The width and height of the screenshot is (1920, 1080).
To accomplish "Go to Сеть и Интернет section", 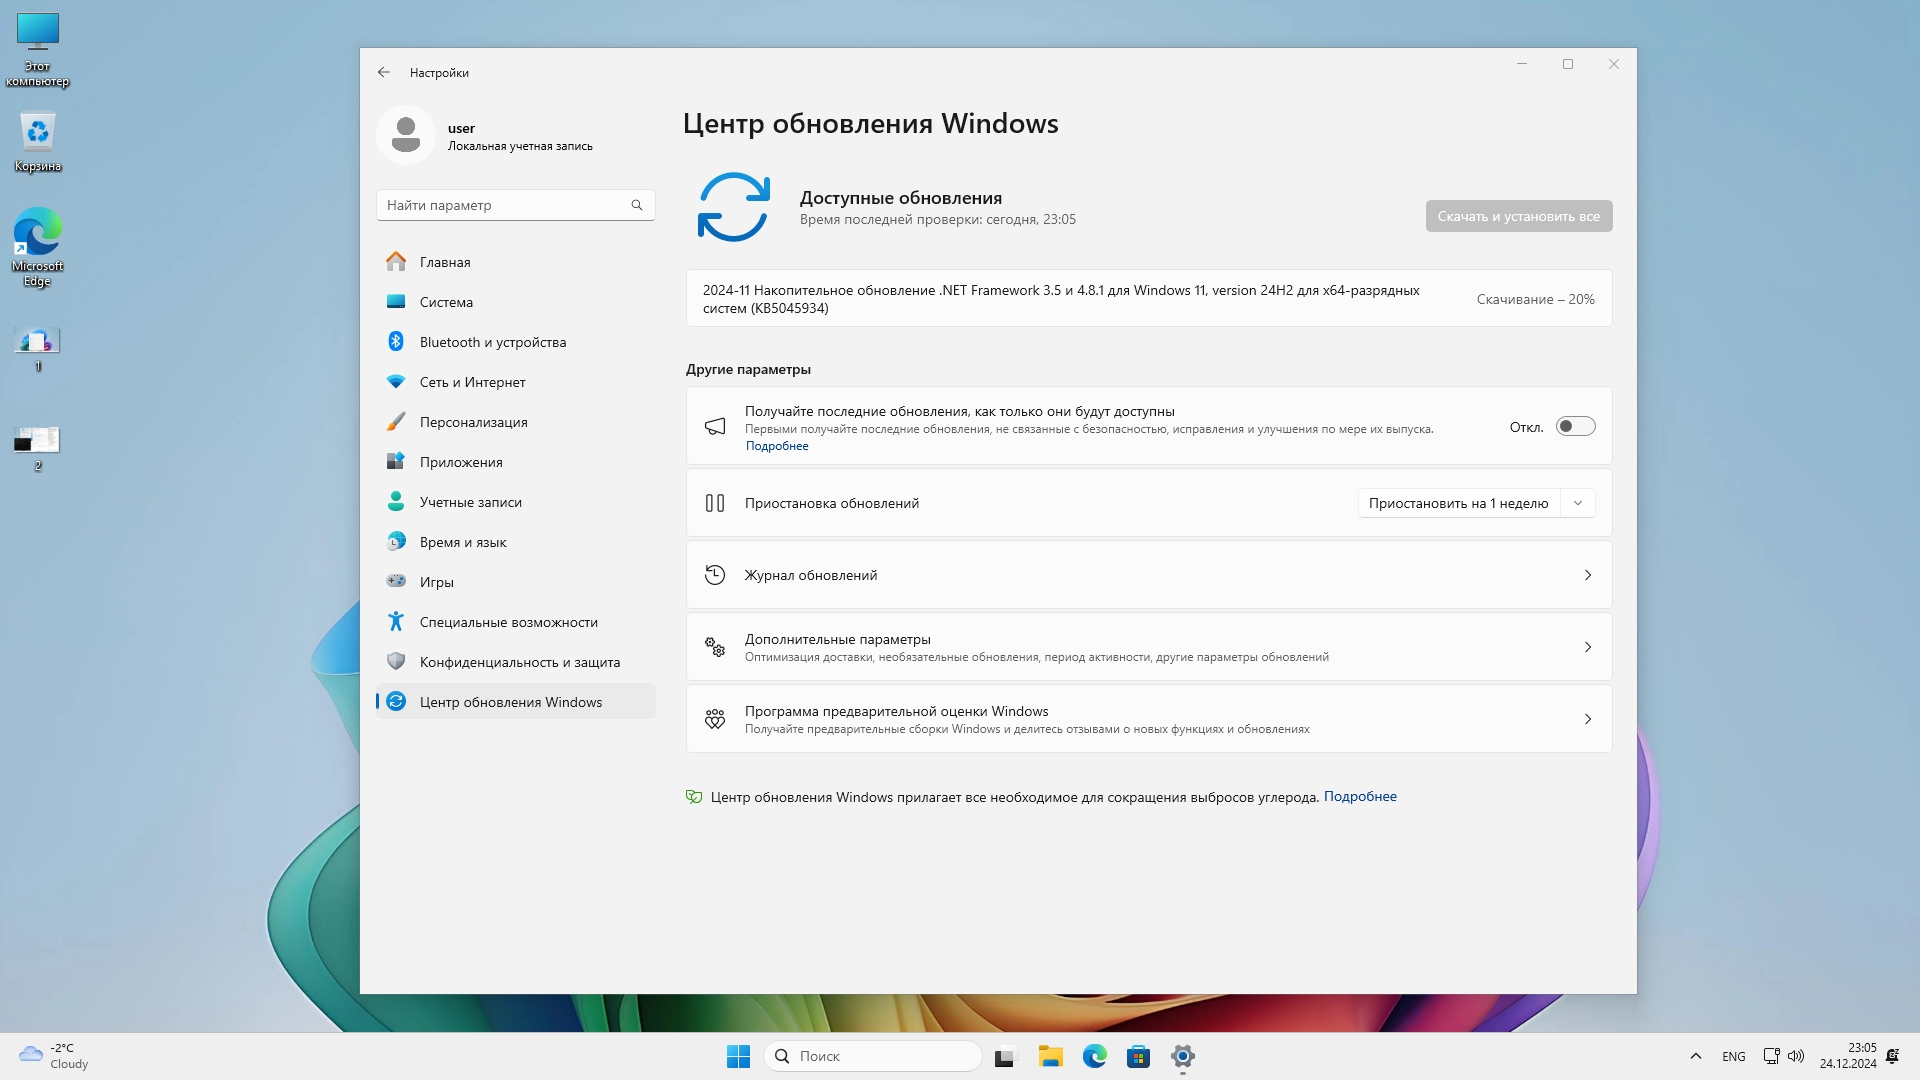I will coord(472,382).
